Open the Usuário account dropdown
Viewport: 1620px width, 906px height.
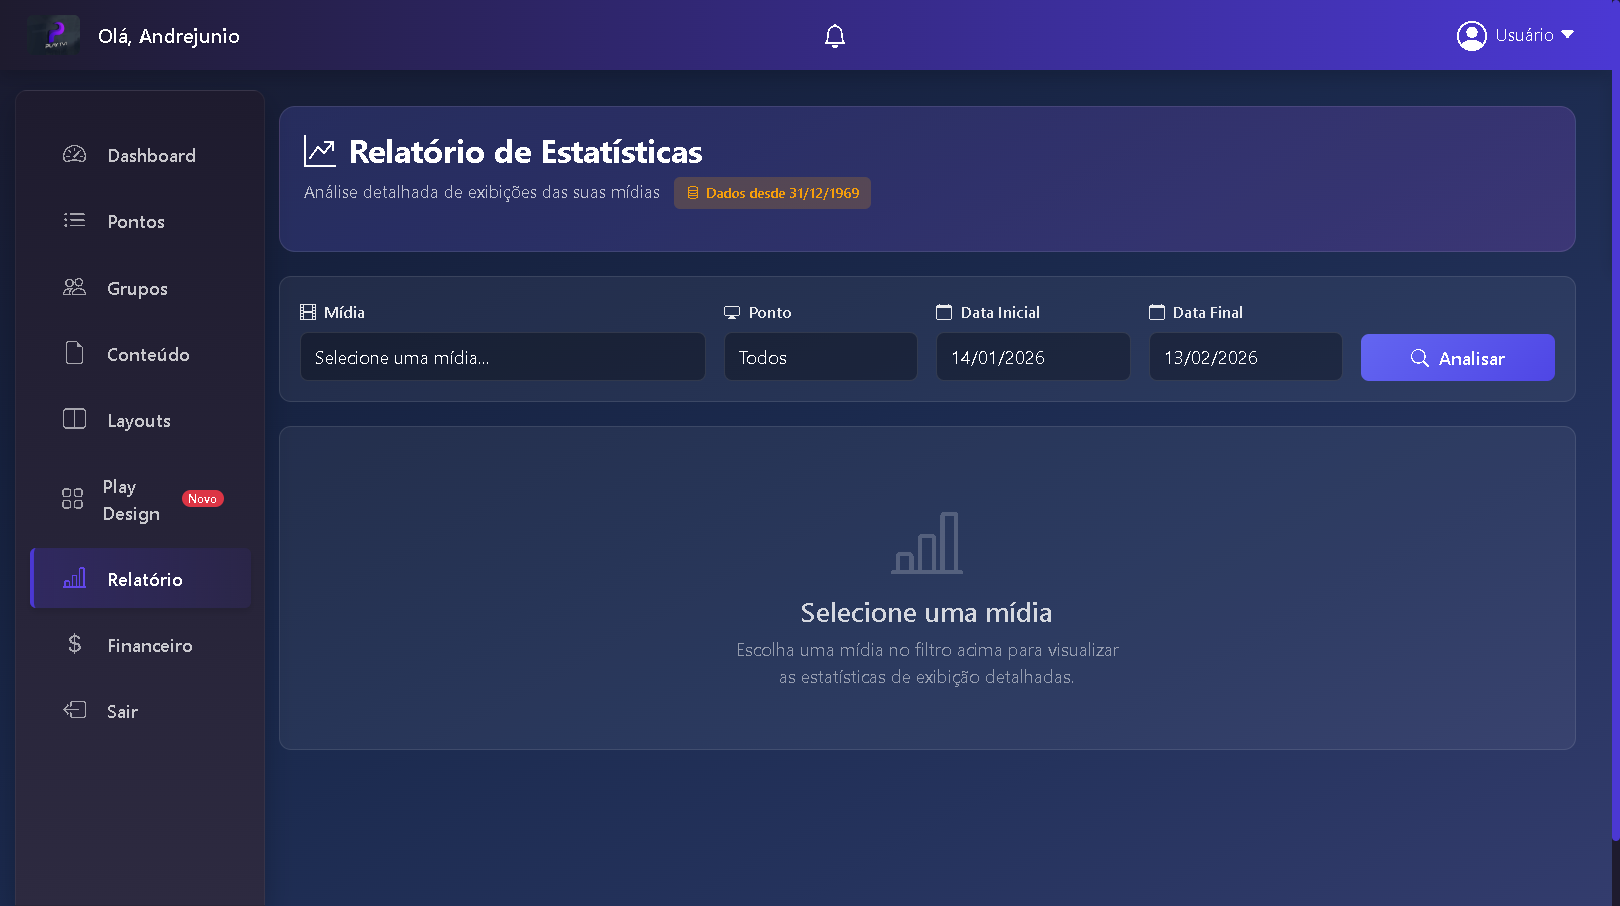pos(1516,35)
